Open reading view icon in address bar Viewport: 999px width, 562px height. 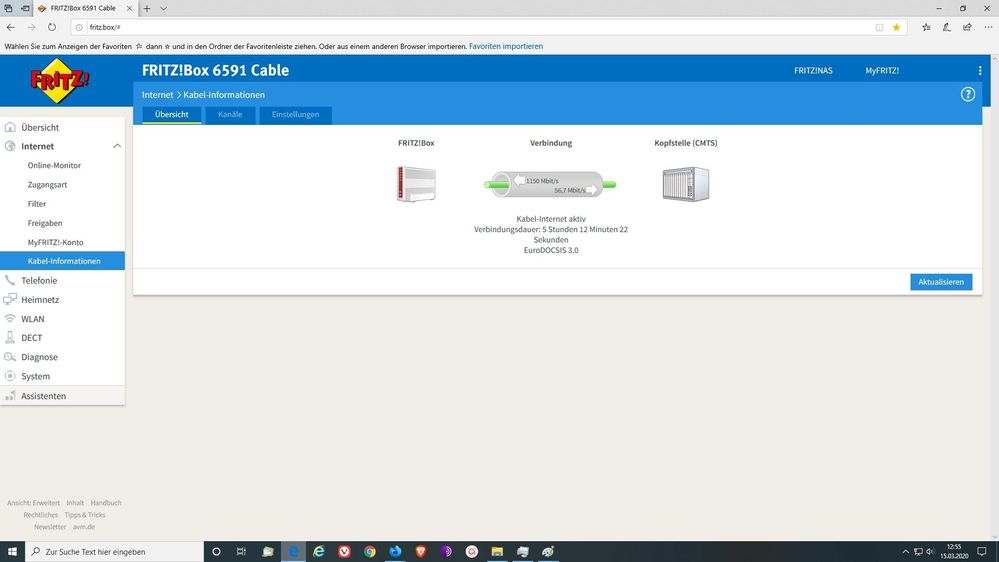(879, 27)
